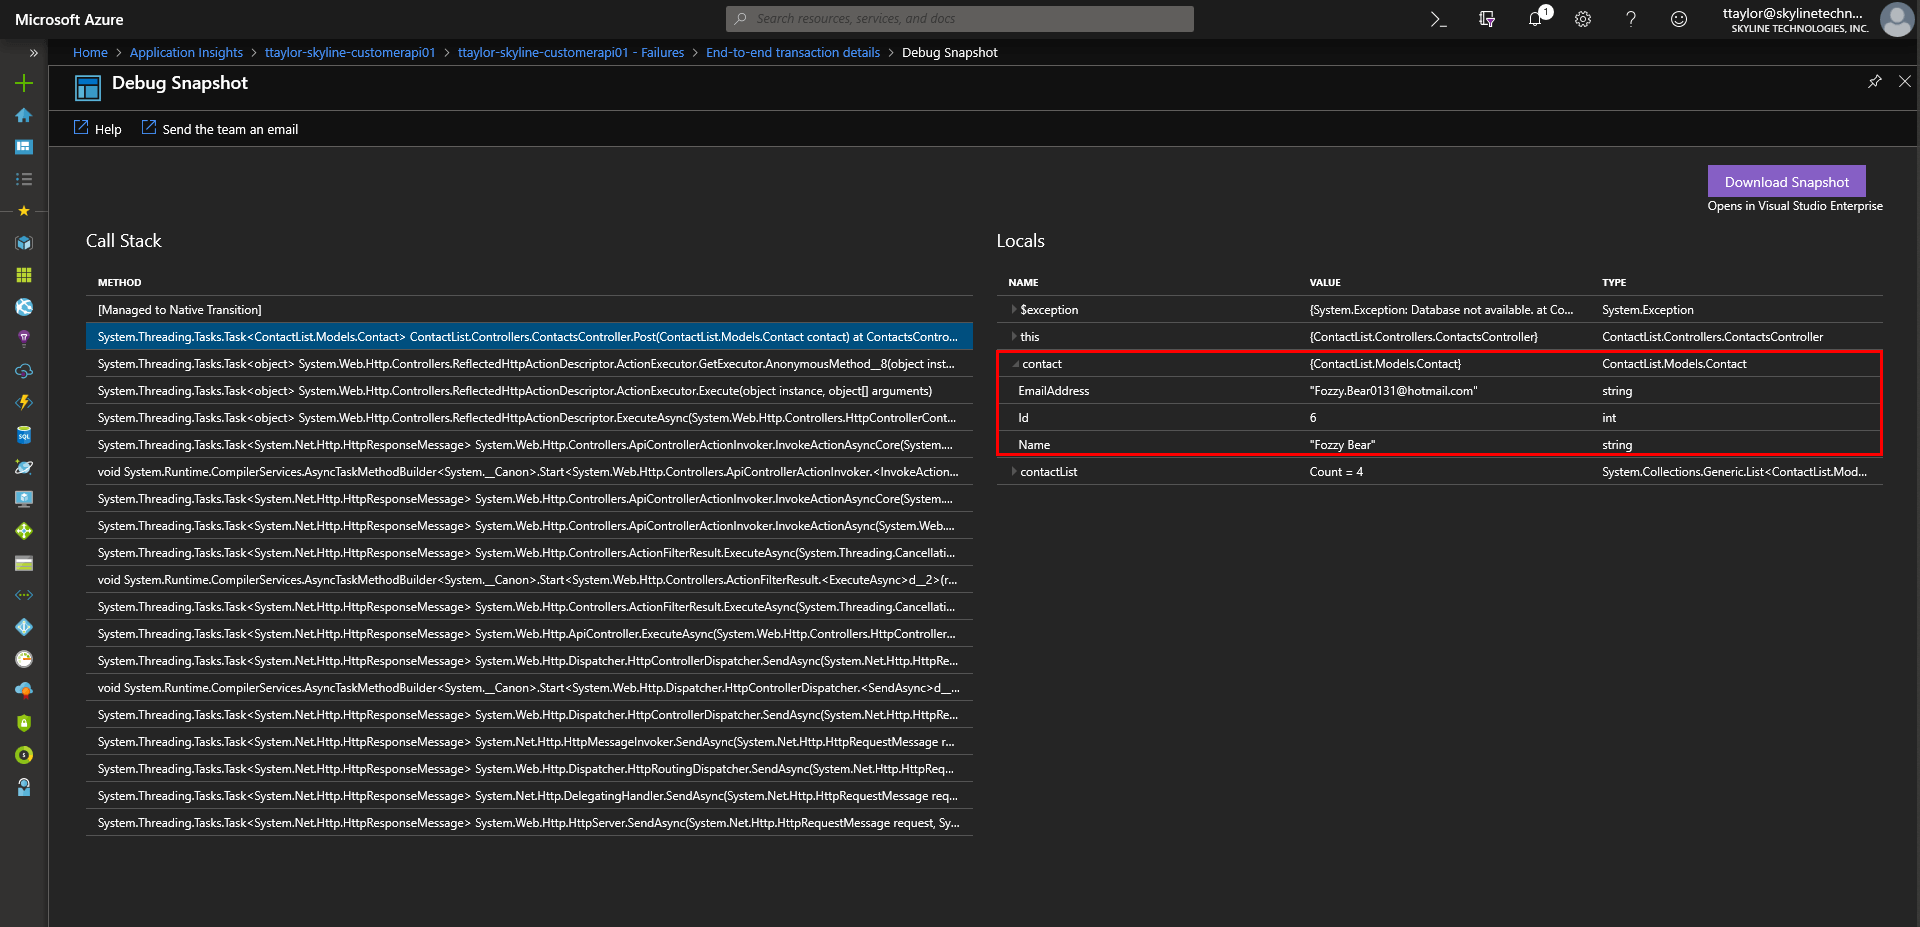Click the Favorites star icon in sidebar

24,211
